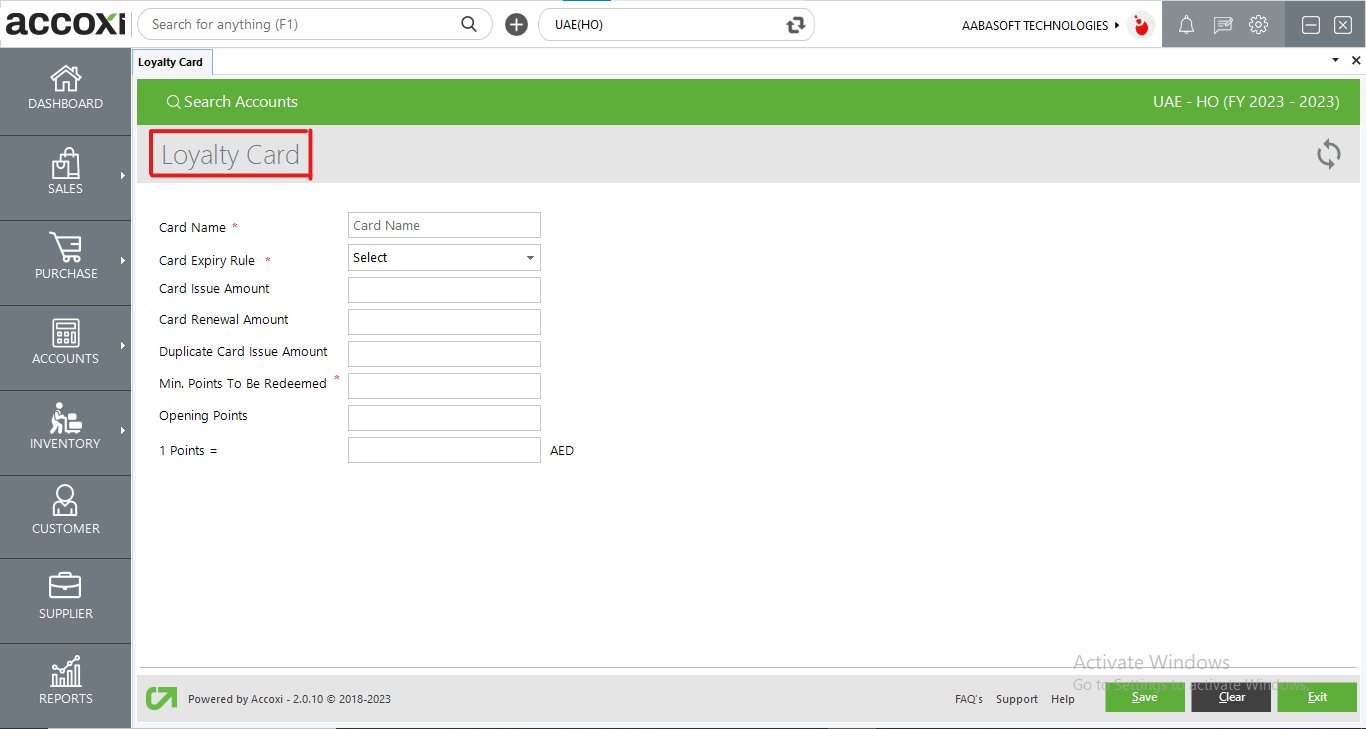
Task: Select the Loyalty Card tab
Action: [x=170, y=62]
